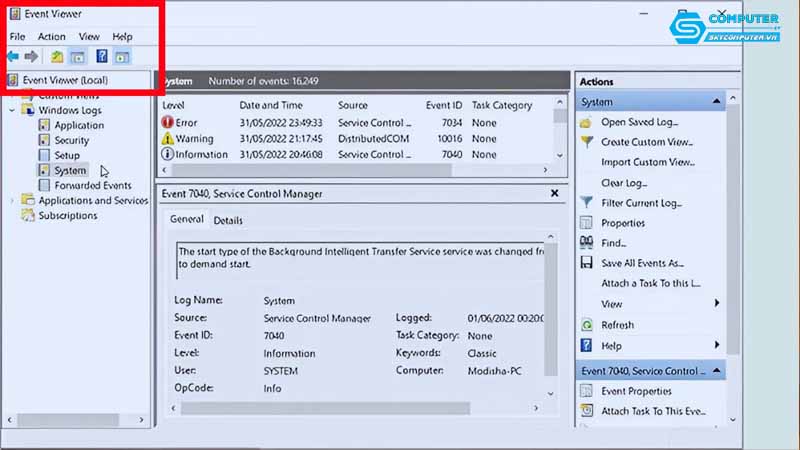
Task: Click Filter Current Log funnel action
Action: click(x=640, y=203)
